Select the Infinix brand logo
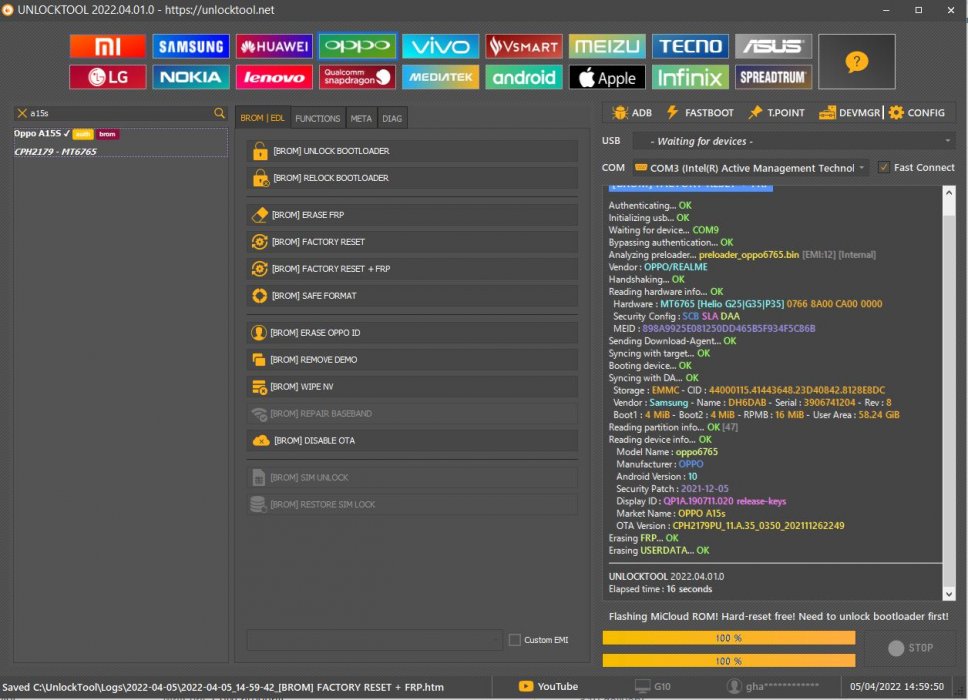The height and width of the screenshot is (700, 968). click(690, 77)
